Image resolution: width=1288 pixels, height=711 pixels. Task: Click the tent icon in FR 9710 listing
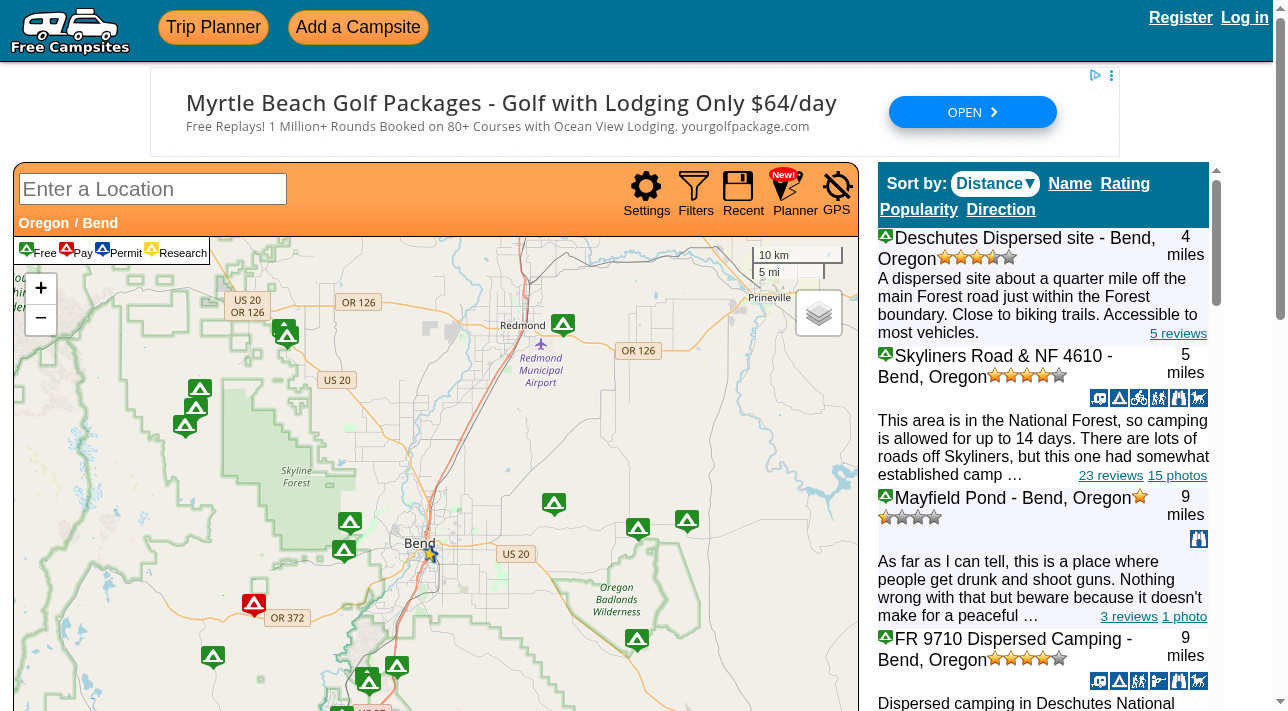pyautogui.click(x=1119, y=681)
